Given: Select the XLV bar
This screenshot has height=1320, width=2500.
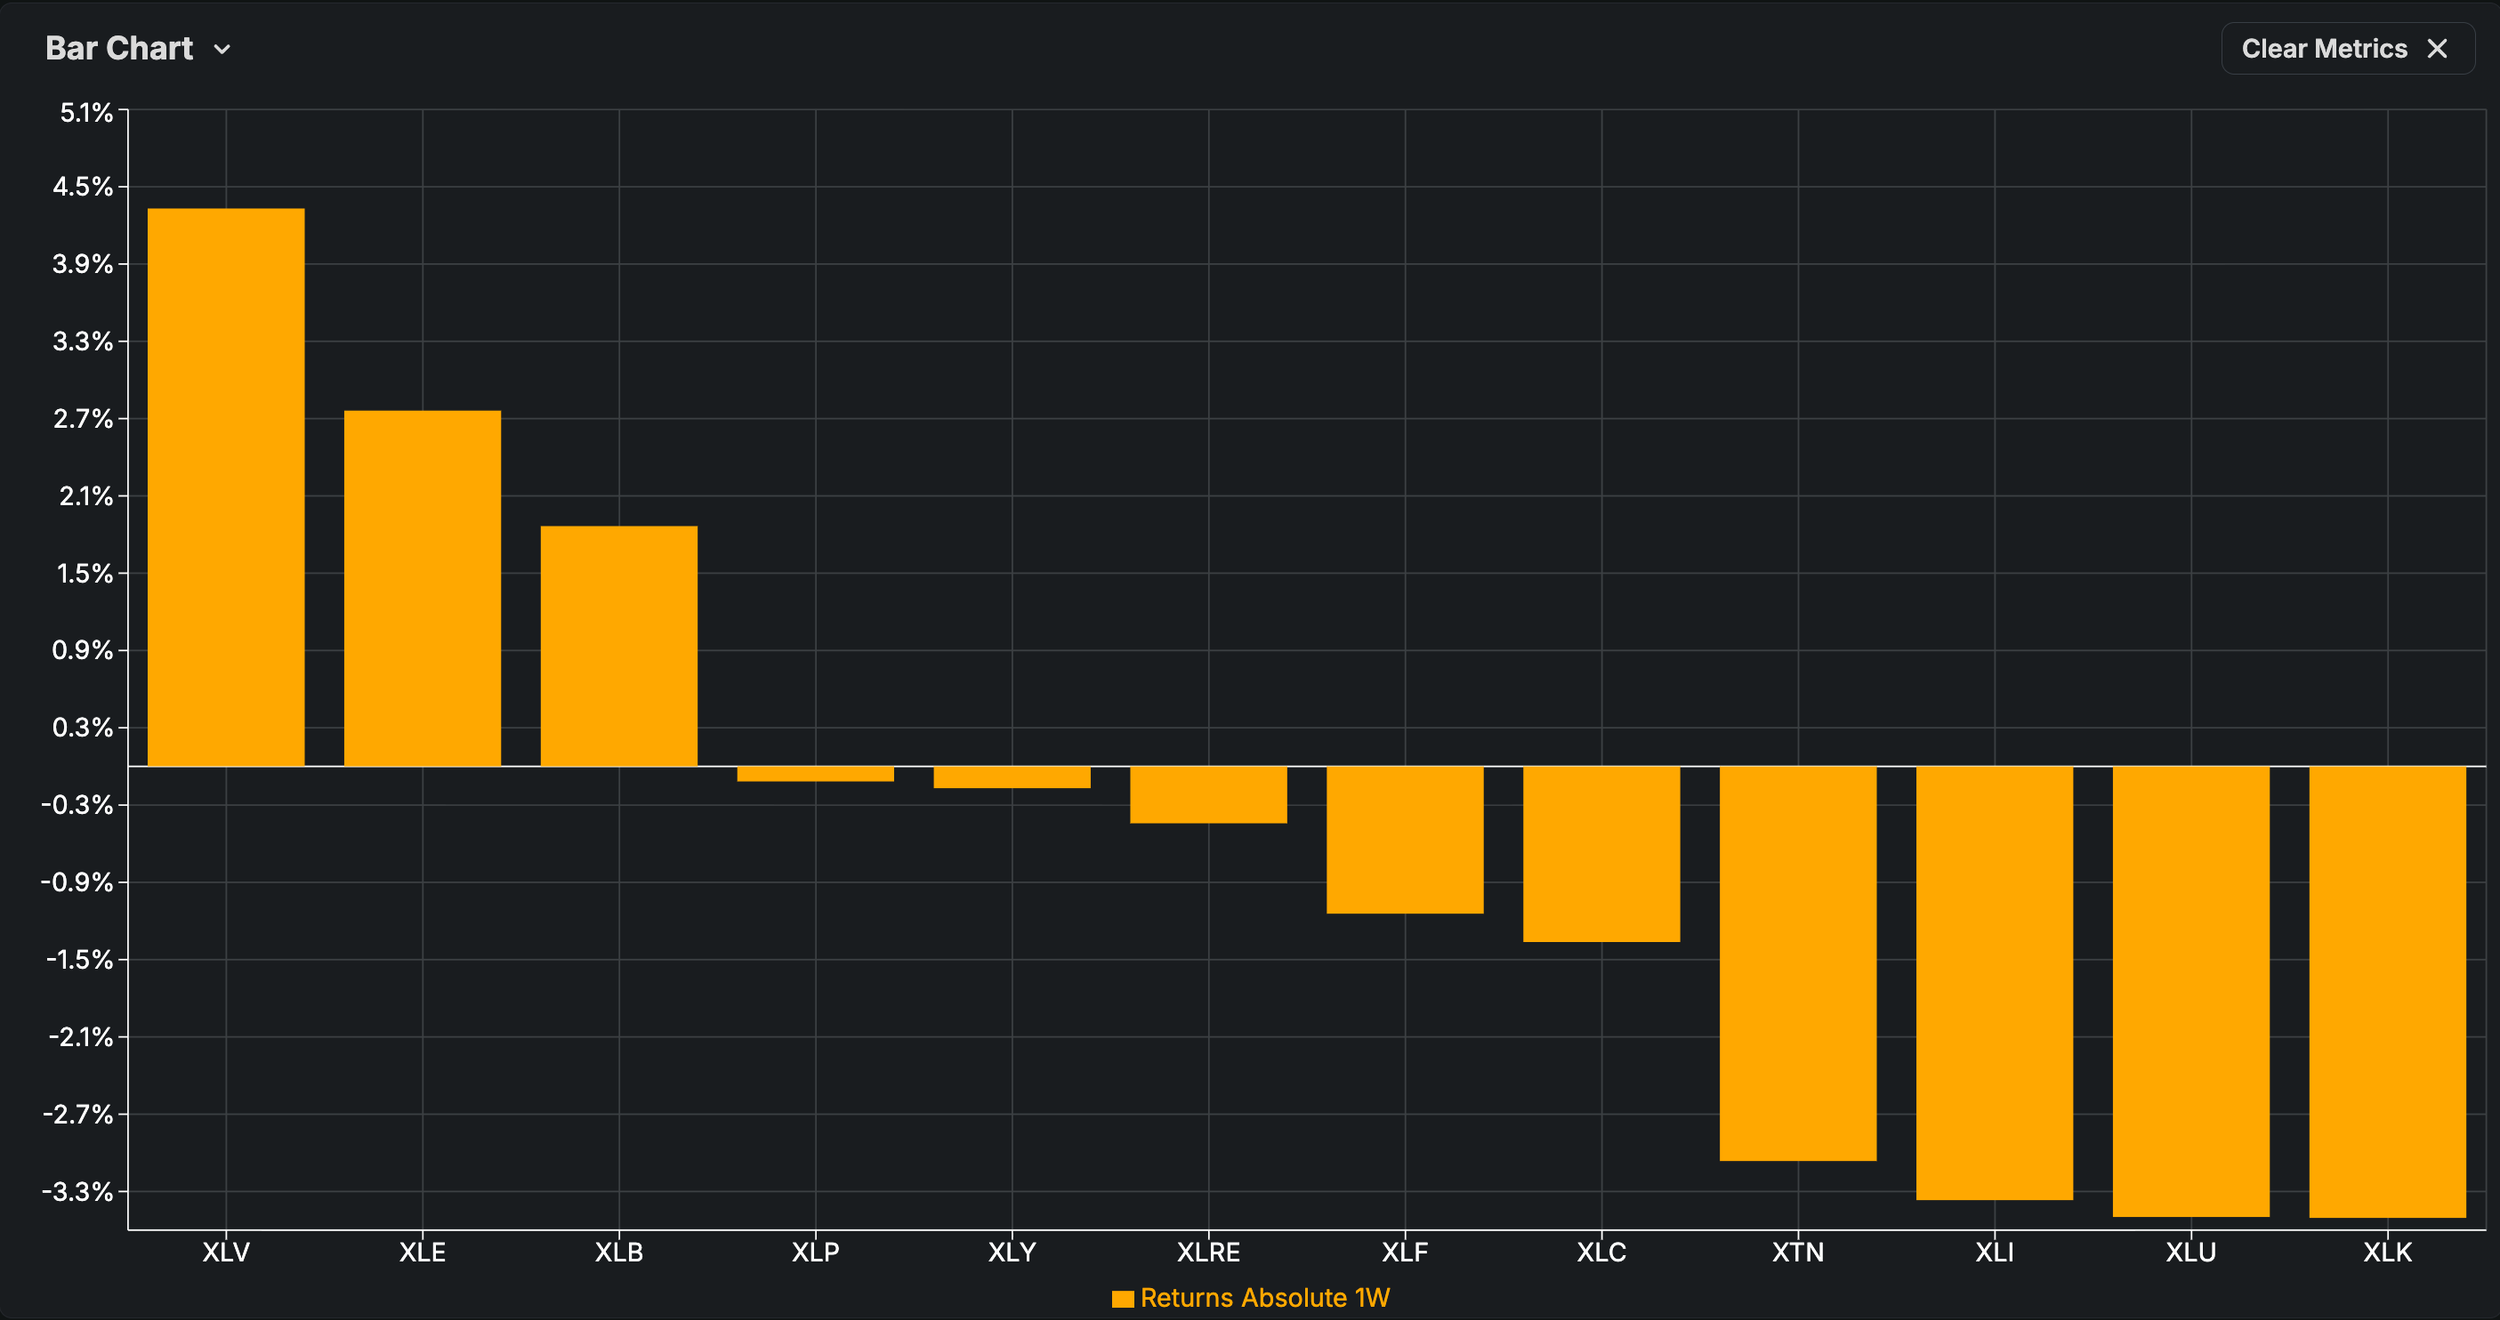Looking at the screenshot, I should pyautogui.click(x=226, y=487).
